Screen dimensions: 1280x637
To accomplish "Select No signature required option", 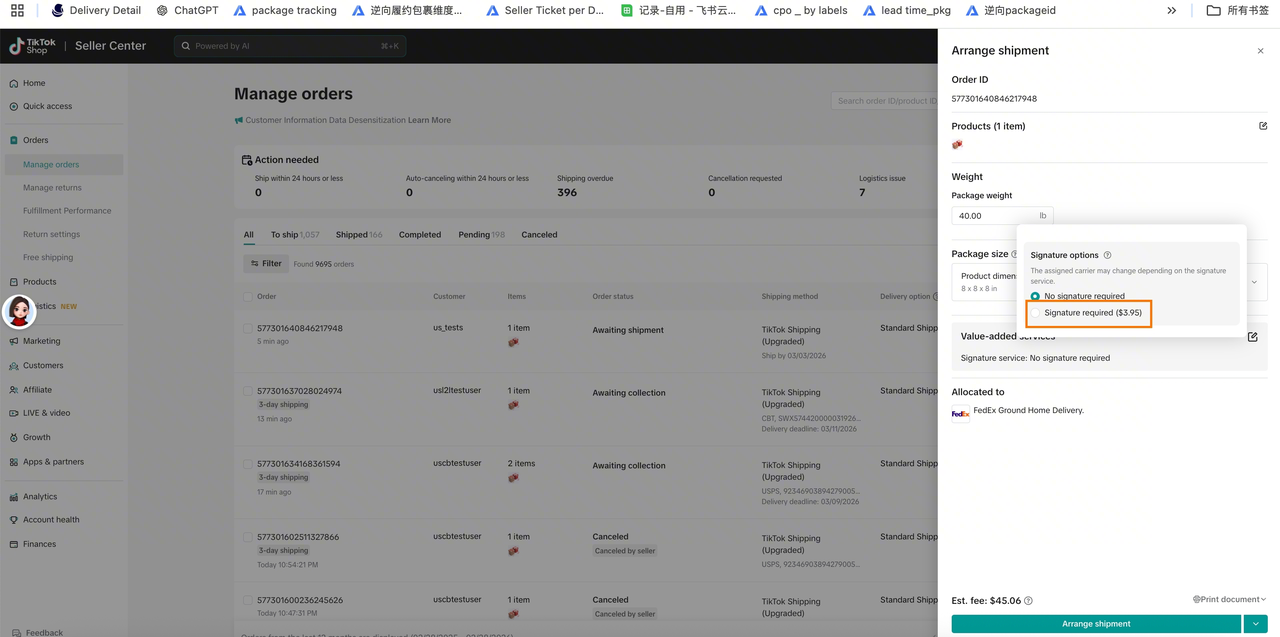I will pyautogui.click(x=1035, y=296).
